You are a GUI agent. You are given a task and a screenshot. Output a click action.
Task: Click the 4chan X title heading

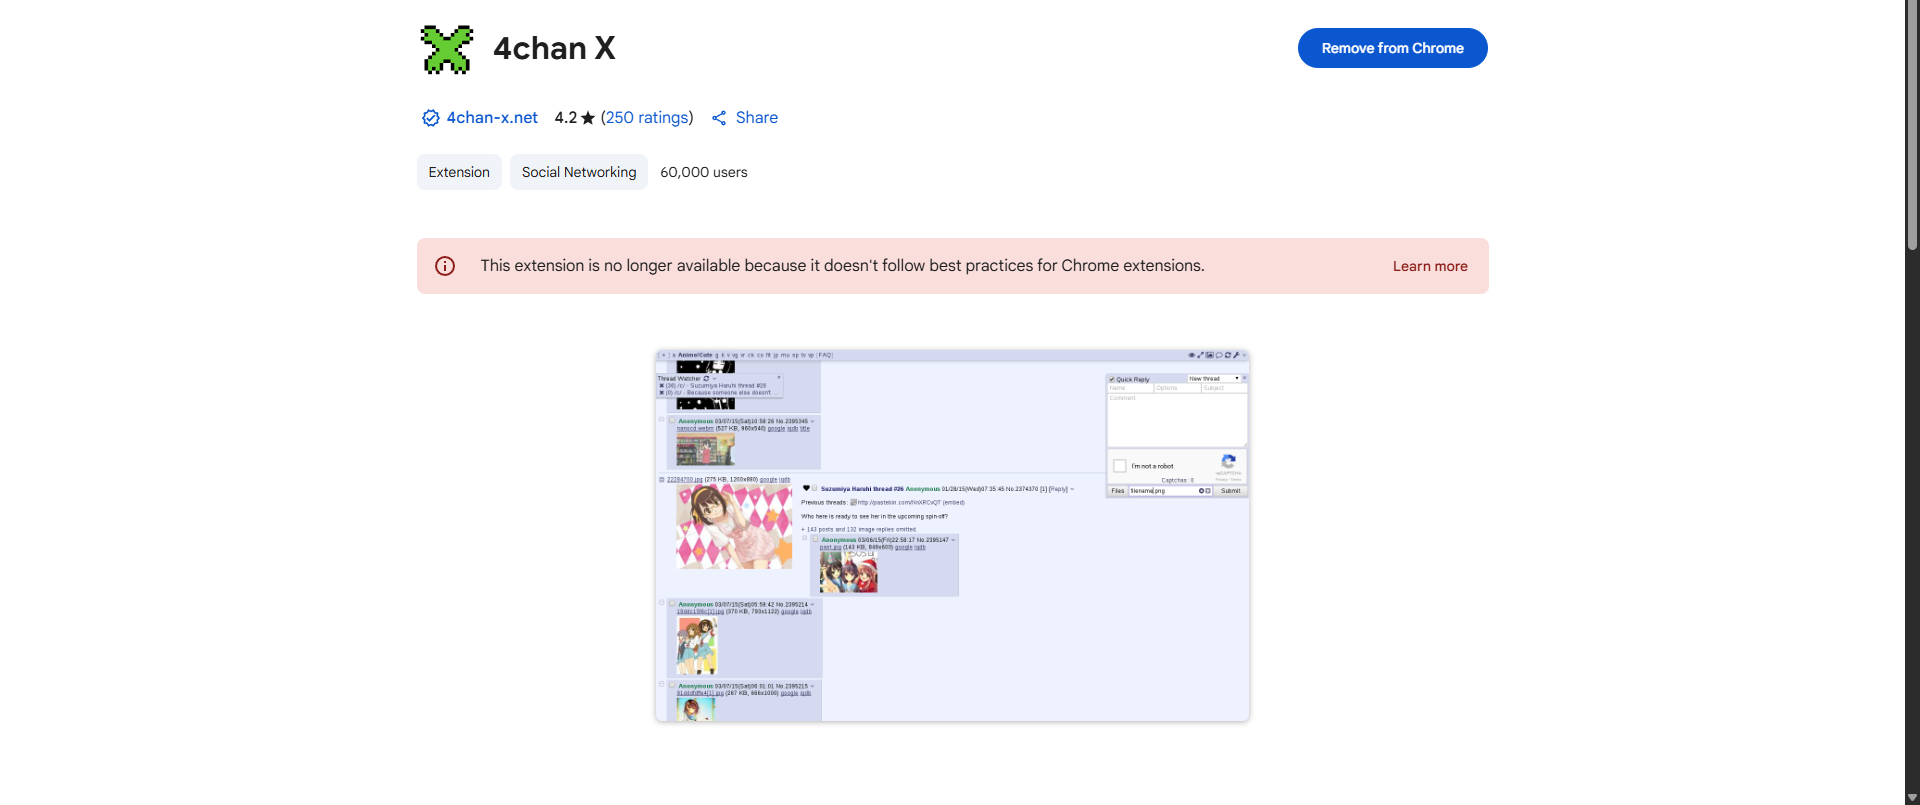[x=554, y=48]
